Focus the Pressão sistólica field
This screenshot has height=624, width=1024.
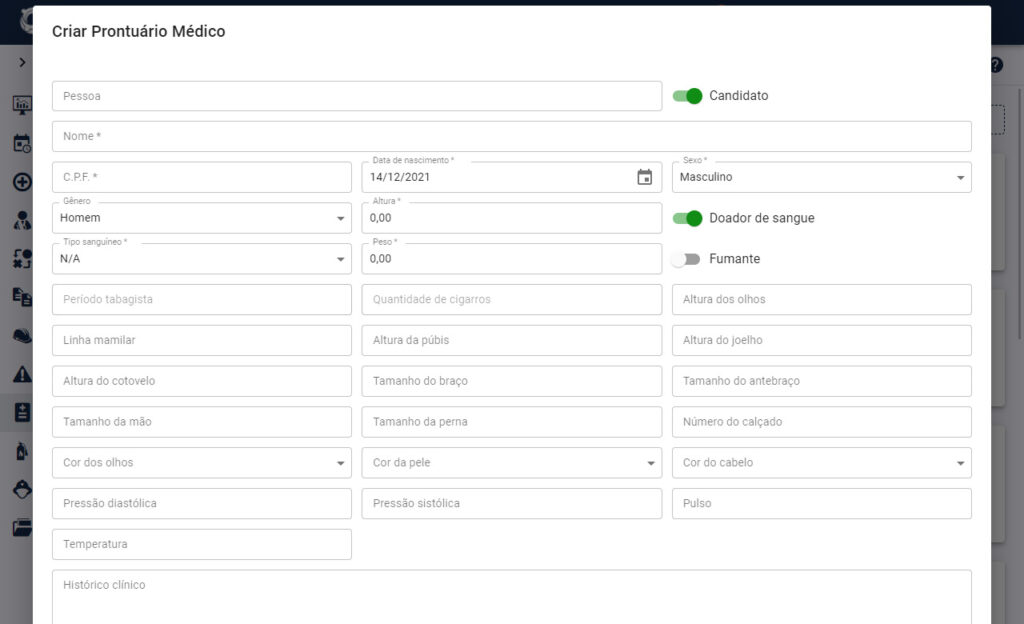tap(511, 503)
